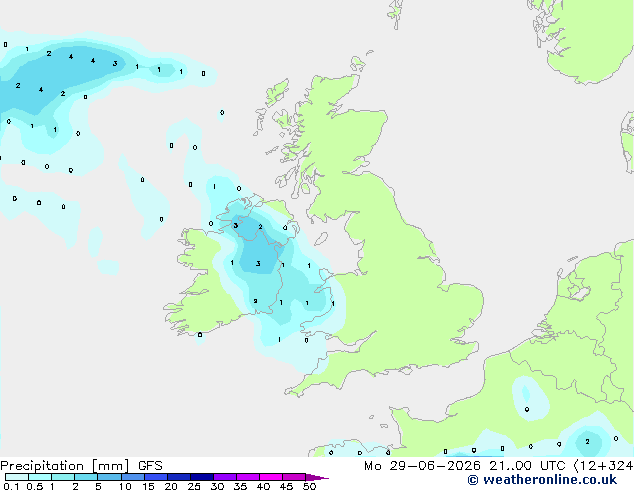Click the weatheronline.co.uk copyright link
The height and width of the screenshot is (490, 634).
542,480
